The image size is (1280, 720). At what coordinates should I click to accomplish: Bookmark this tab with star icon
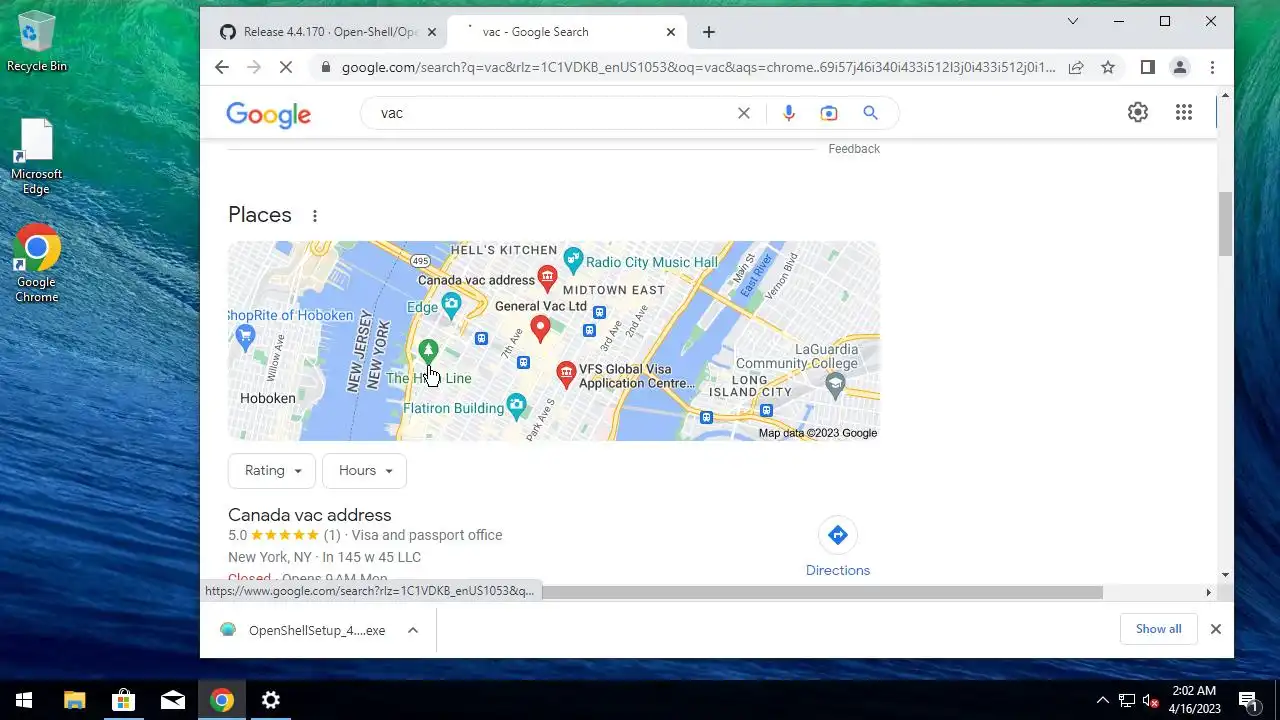click(x=1108, y=67)
